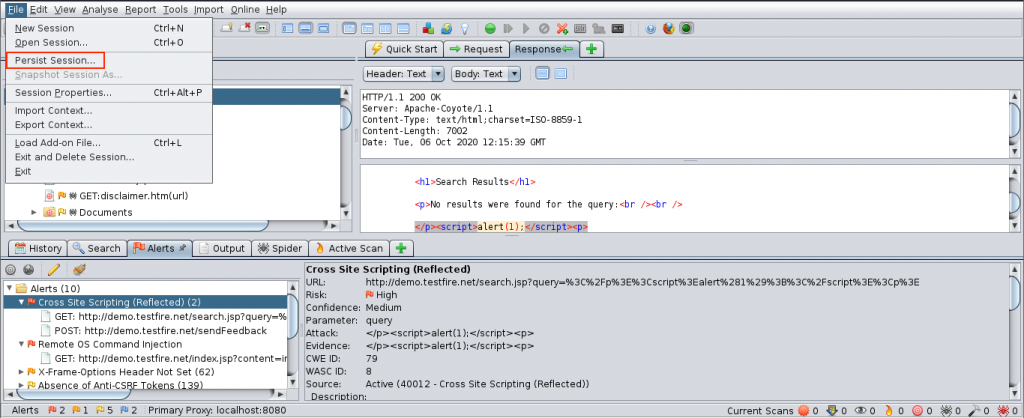Click the Manage Add-ons colored blocks icon
Viewport: 1024px width, 418px height.
click(428, 28)
